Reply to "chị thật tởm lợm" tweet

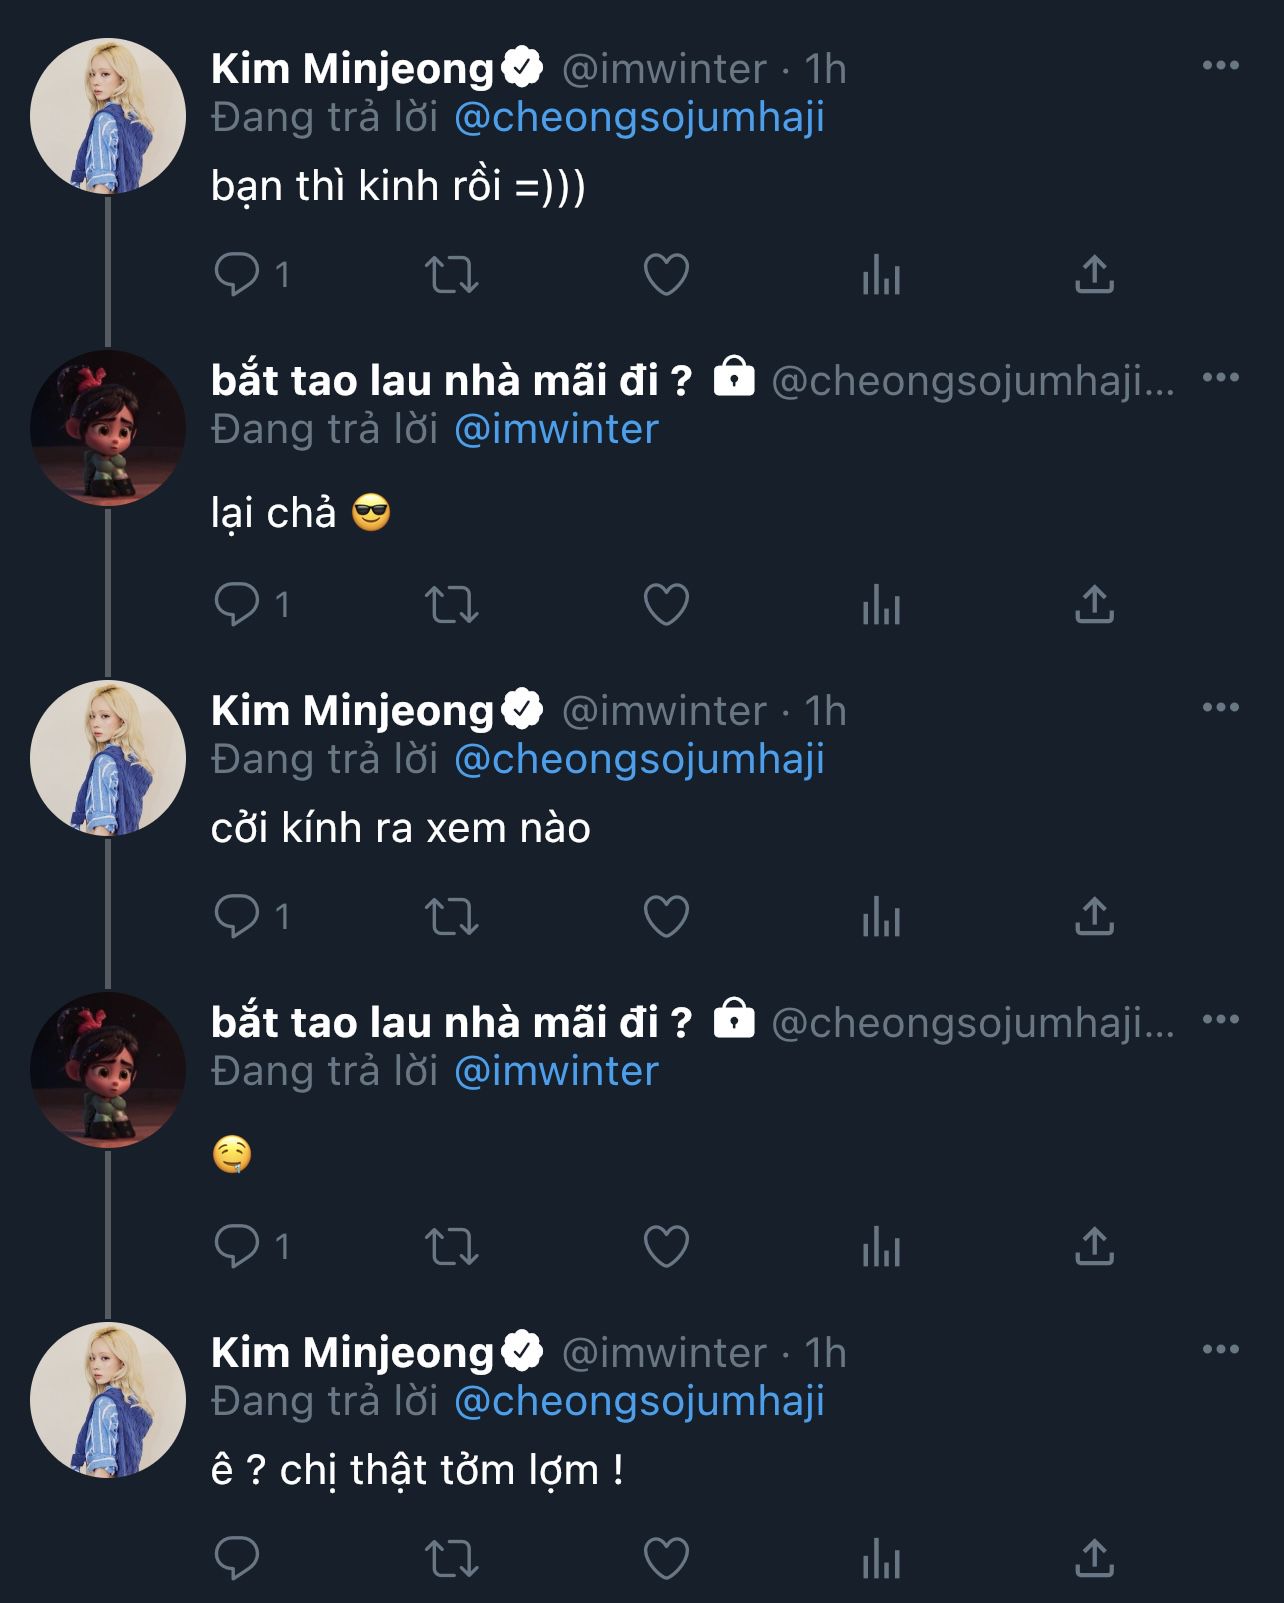(237, 1558)
